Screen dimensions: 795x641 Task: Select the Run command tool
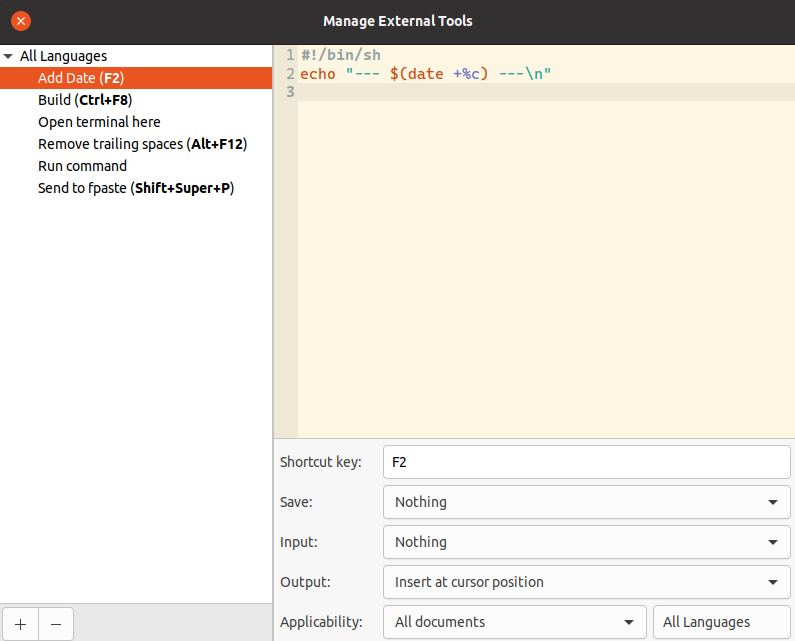[x=136, y=166]
